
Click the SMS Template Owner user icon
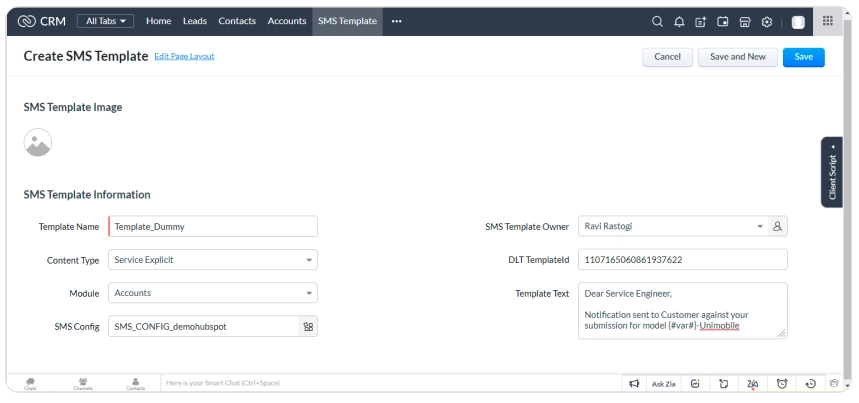click(777, 227)
